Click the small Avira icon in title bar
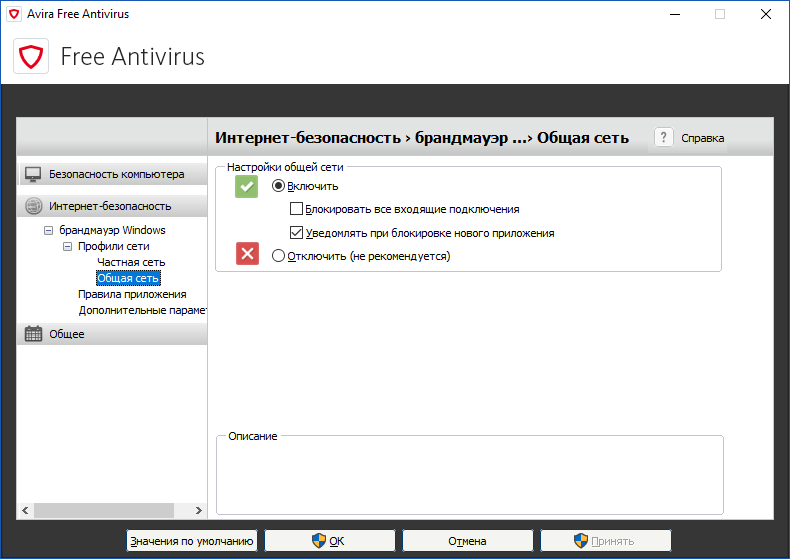This screenshot has height=559, width=790. [14, 14]
